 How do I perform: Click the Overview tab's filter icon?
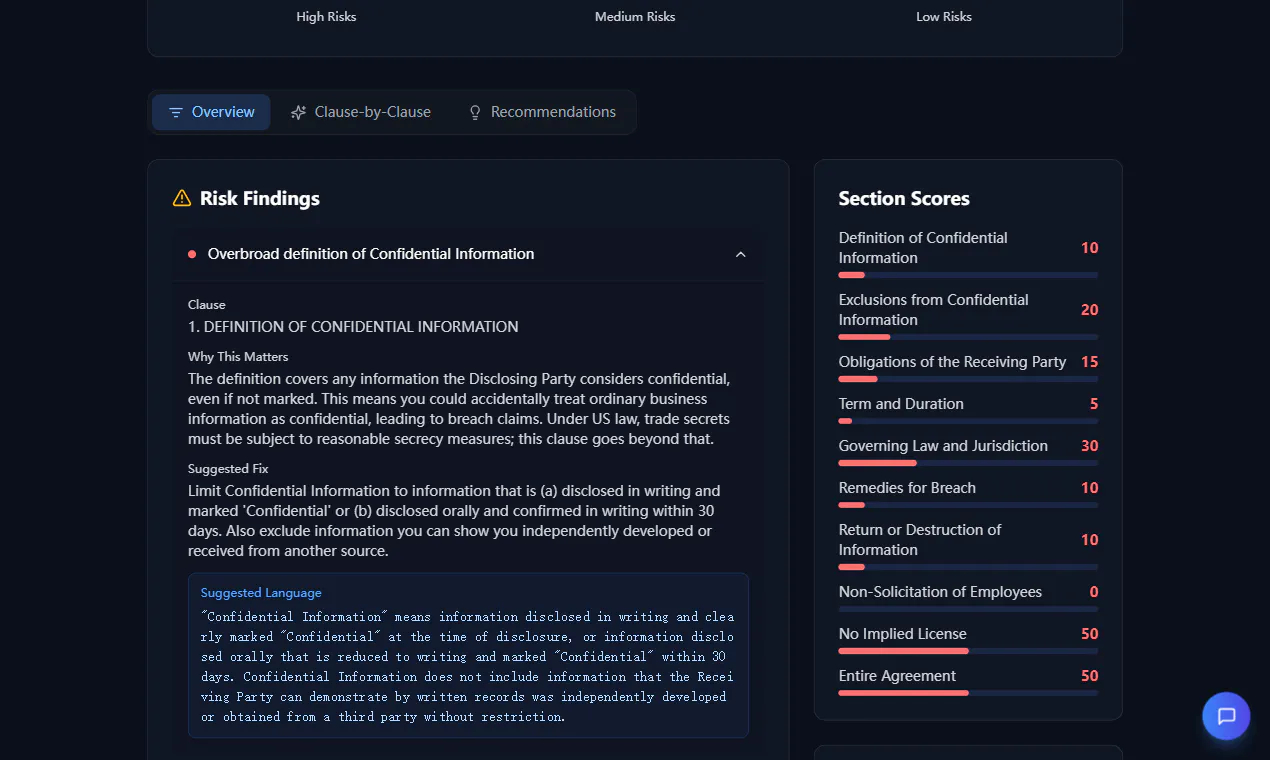176,113
